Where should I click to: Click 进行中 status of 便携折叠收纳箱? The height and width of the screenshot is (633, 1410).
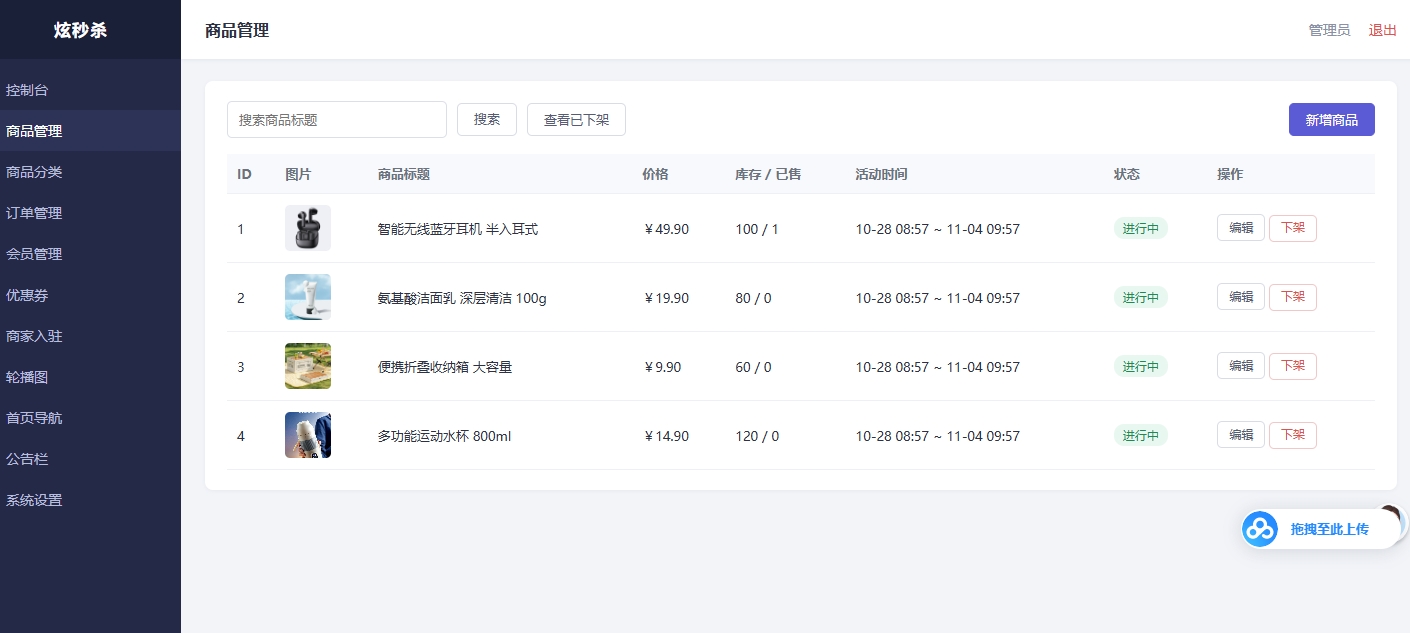[x=1141, y=367]
